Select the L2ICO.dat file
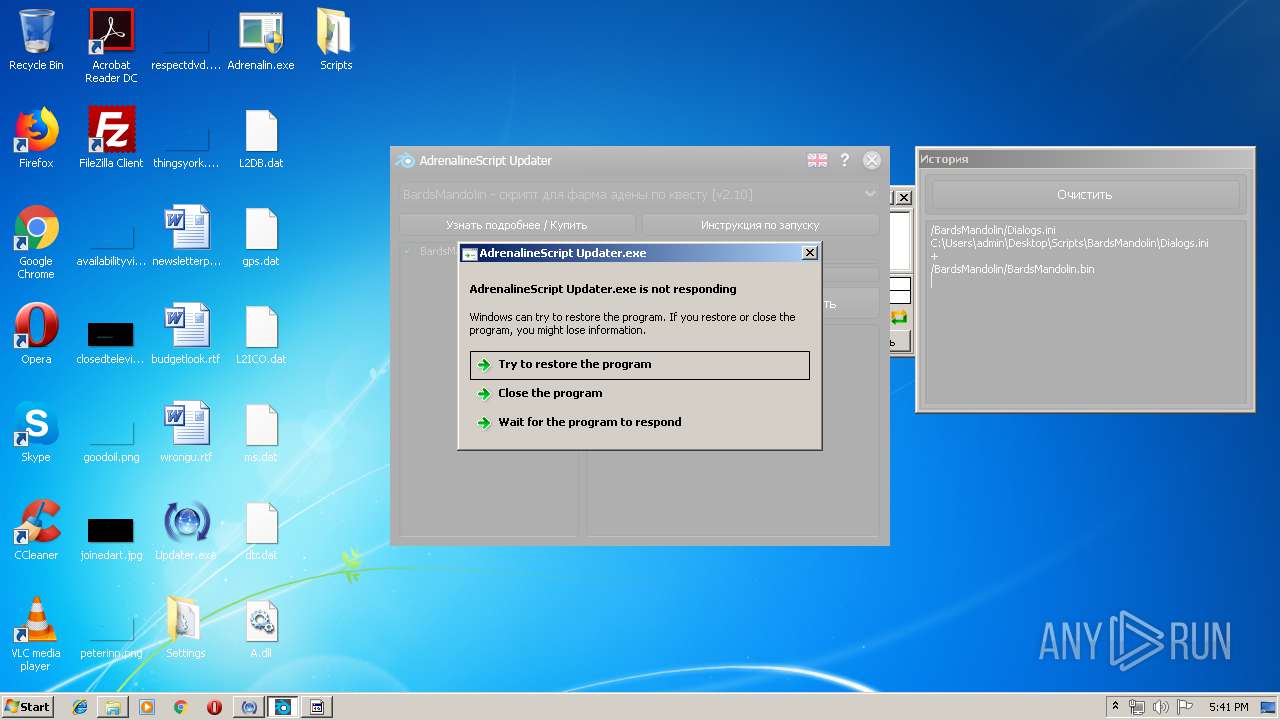This screenshot has width=1280, height=720. tap(261, 334)
